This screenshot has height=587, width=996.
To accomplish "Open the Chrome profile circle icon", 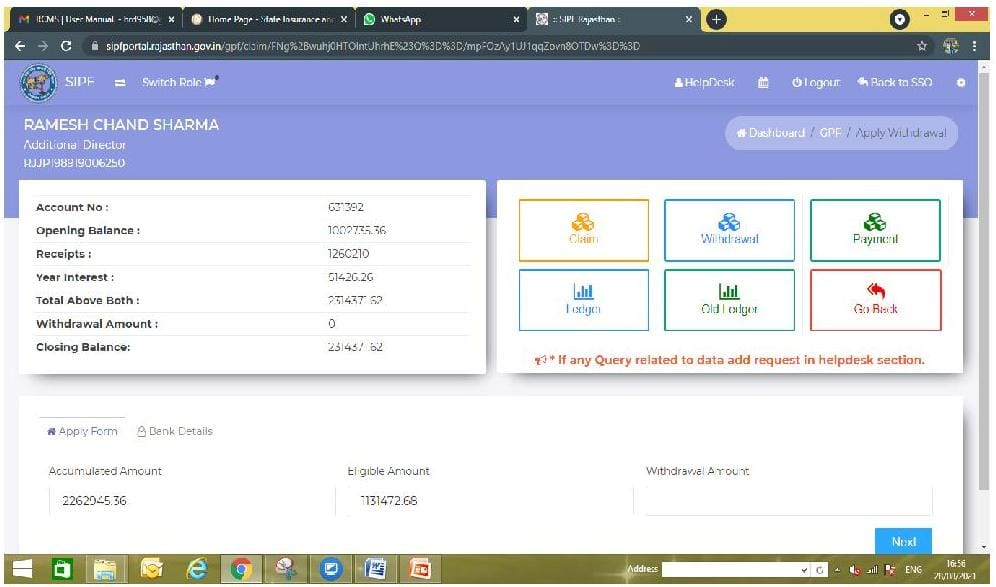I will point(899,20).
